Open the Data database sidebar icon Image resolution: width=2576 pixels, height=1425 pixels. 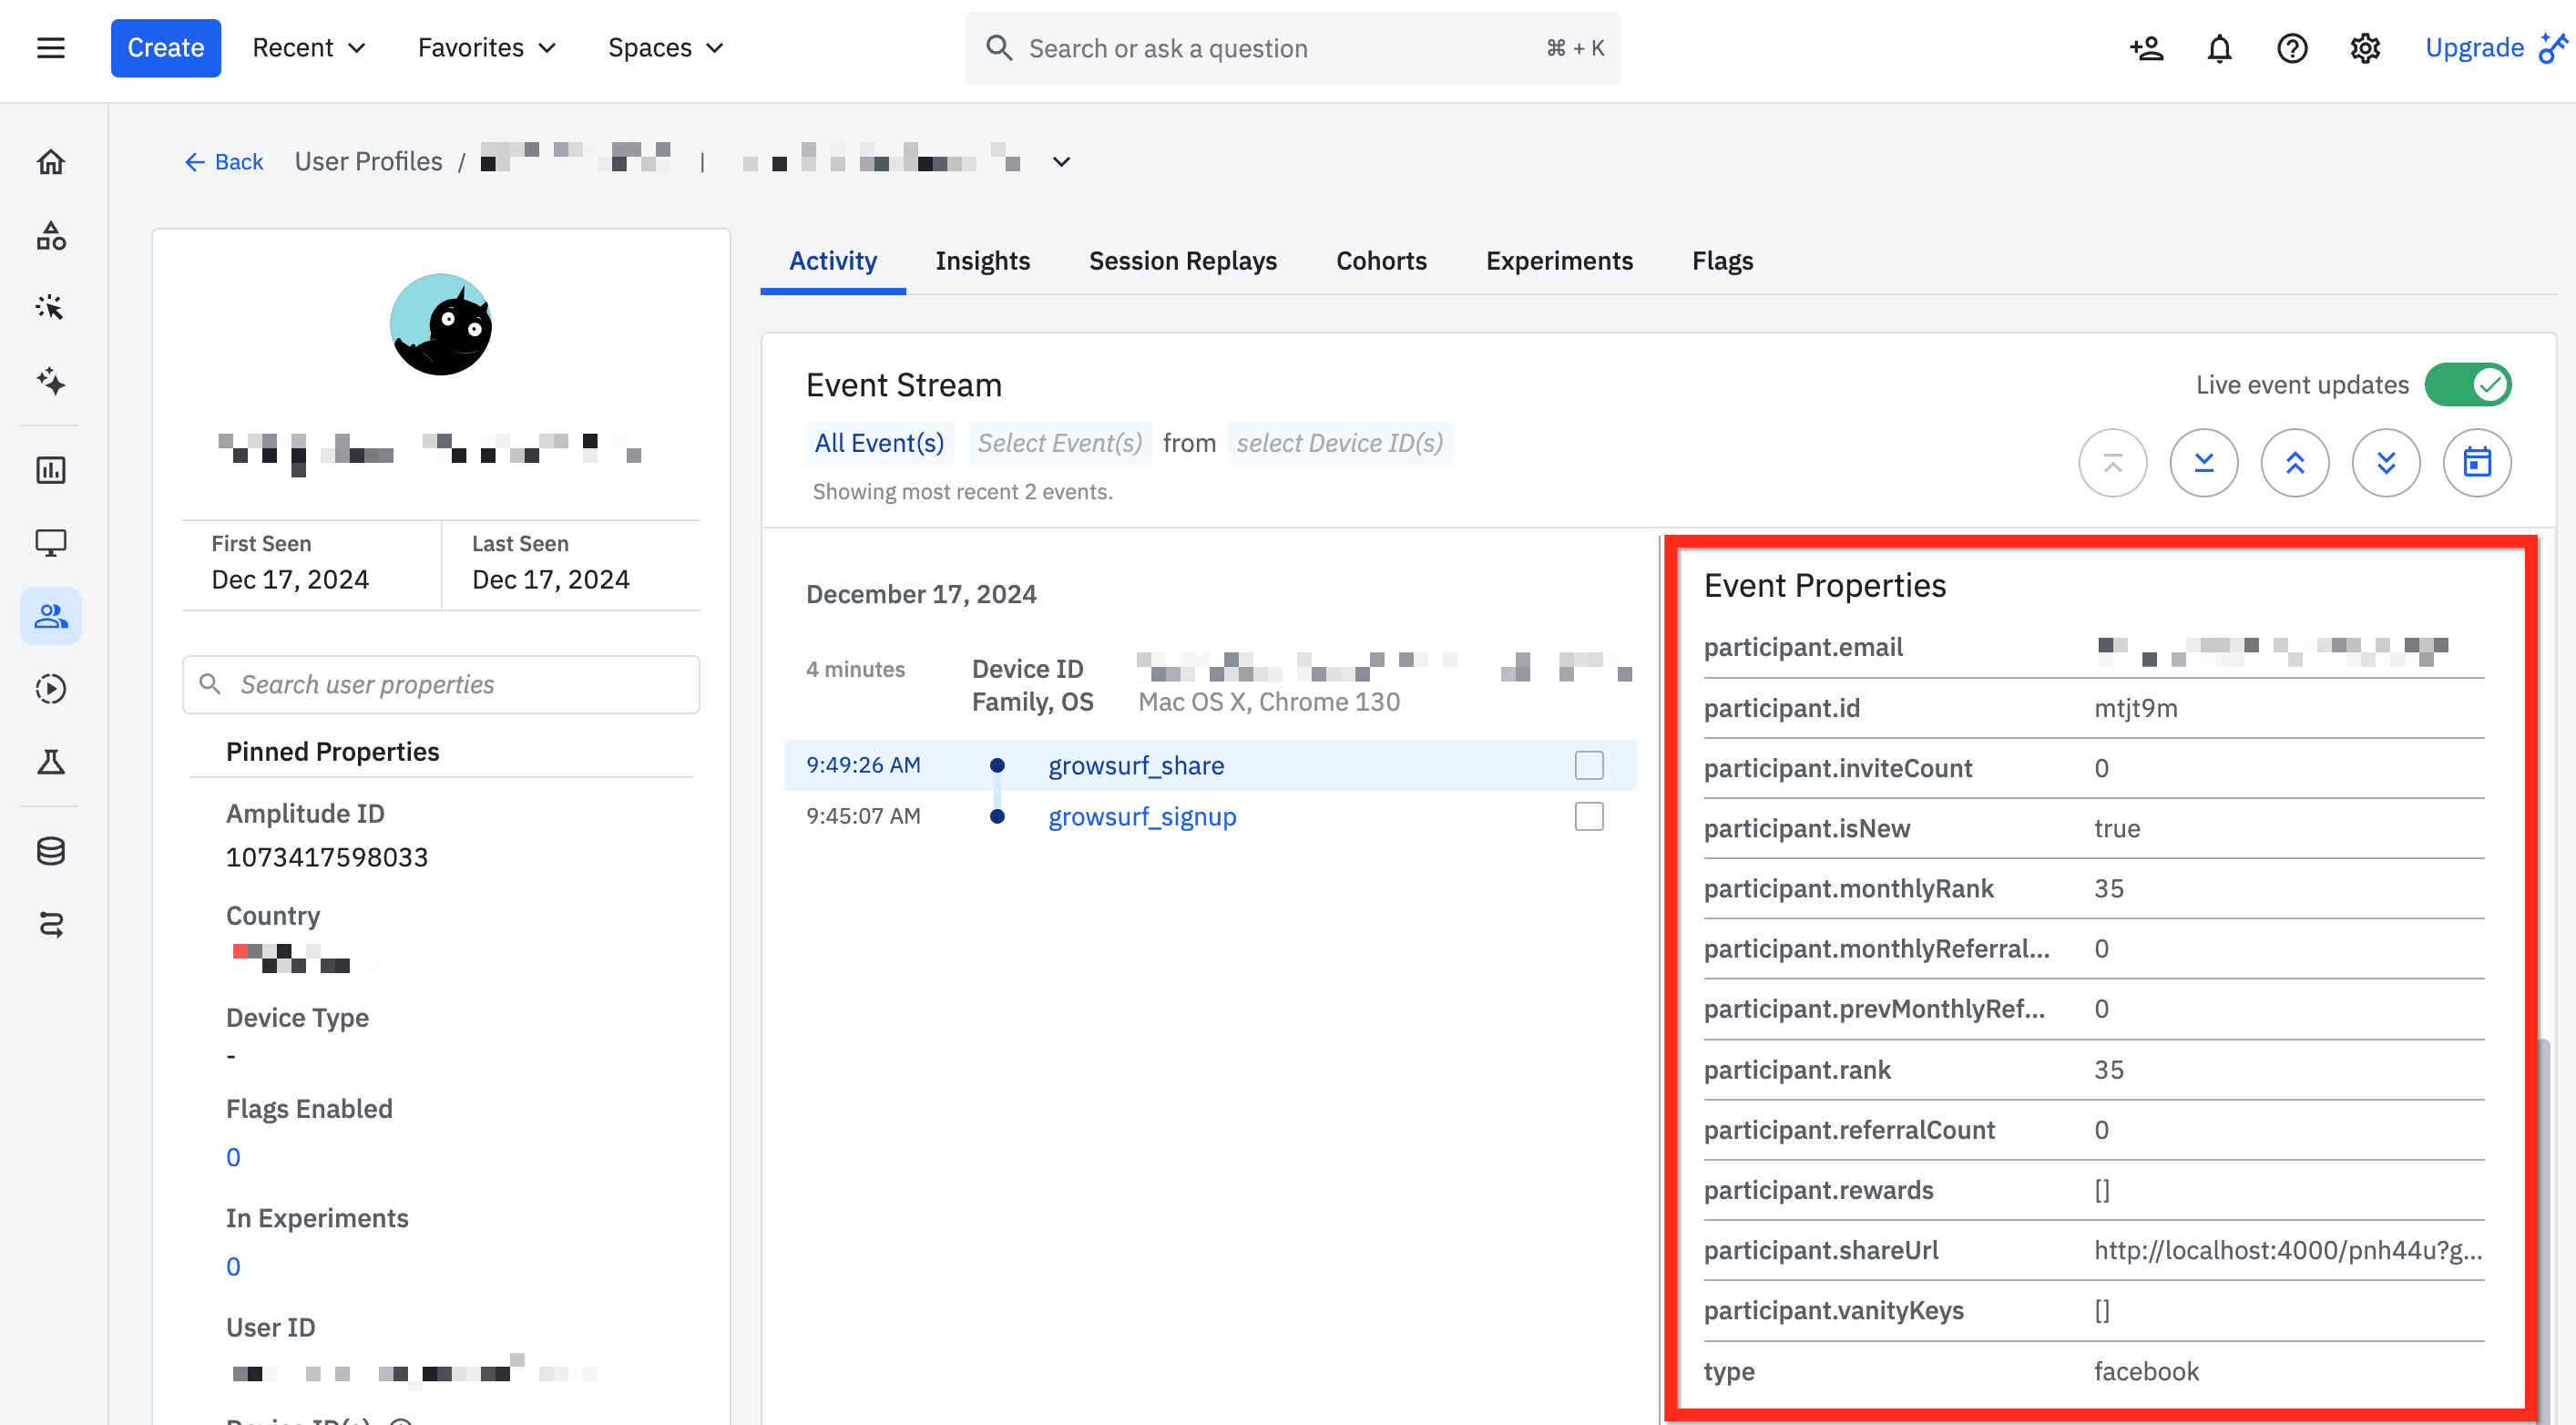tap(51, 851)
